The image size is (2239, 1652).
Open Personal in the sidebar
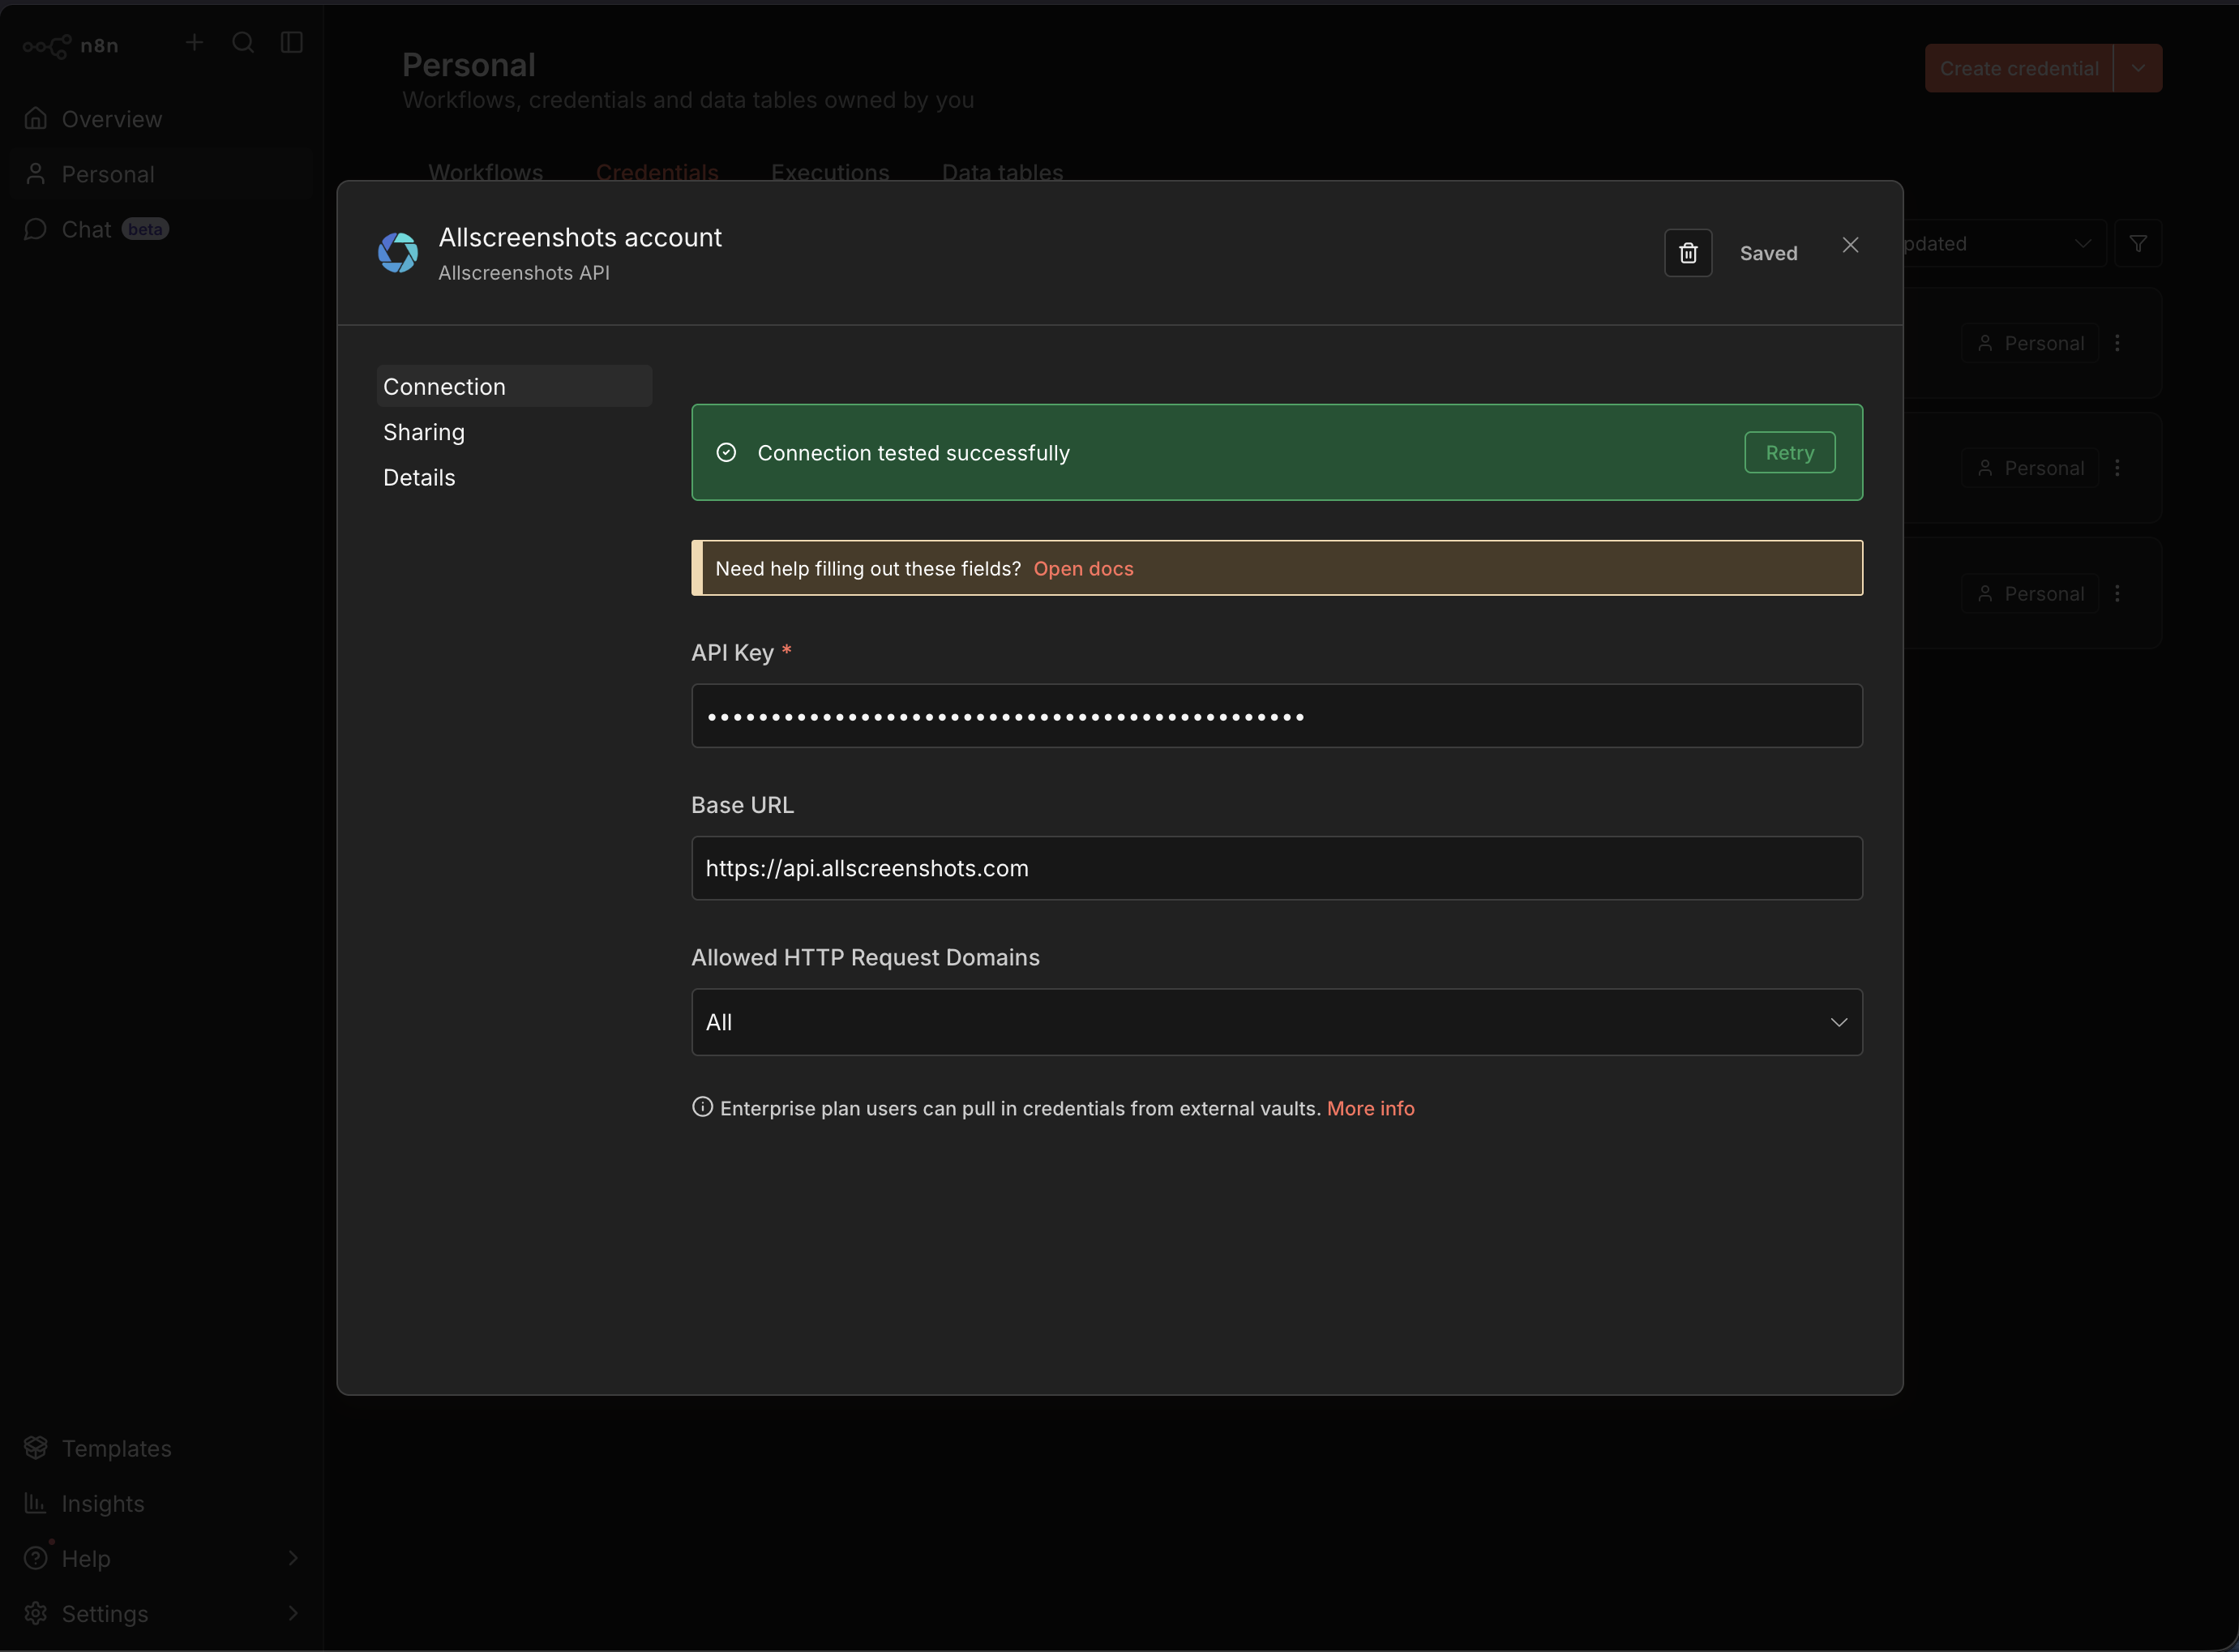[162, 174]
